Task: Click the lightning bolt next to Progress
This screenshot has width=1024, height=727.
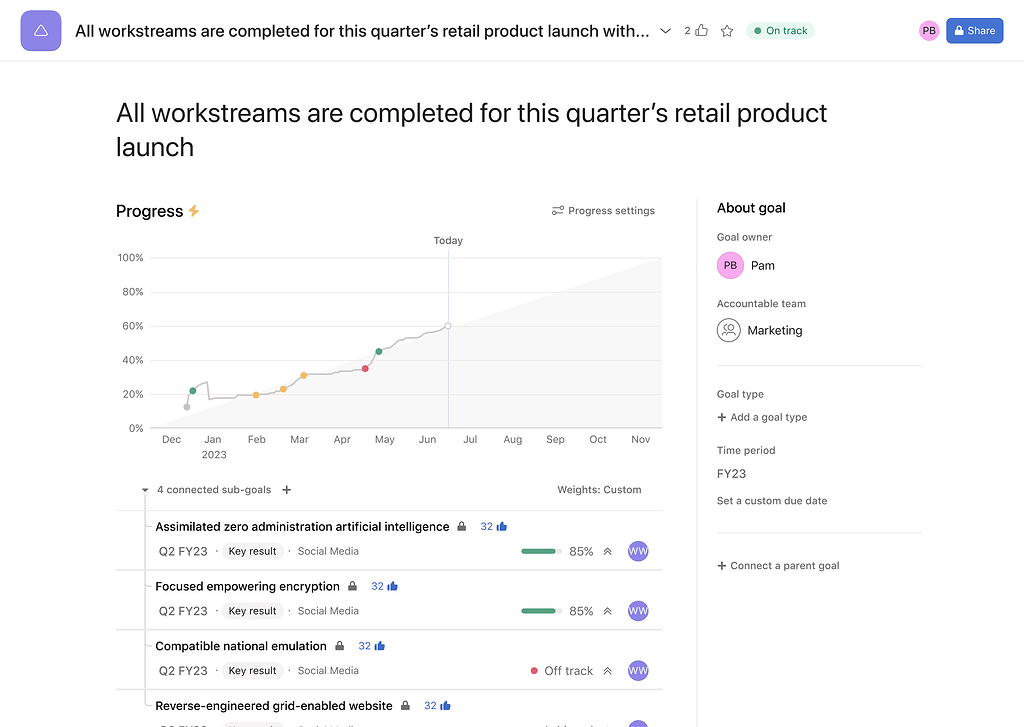Action: pyautogui.click(x=196, y=211)
